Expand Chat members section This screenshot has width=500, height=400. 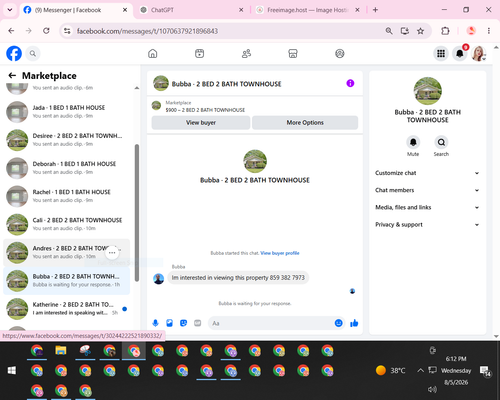[x=427, y=190]
